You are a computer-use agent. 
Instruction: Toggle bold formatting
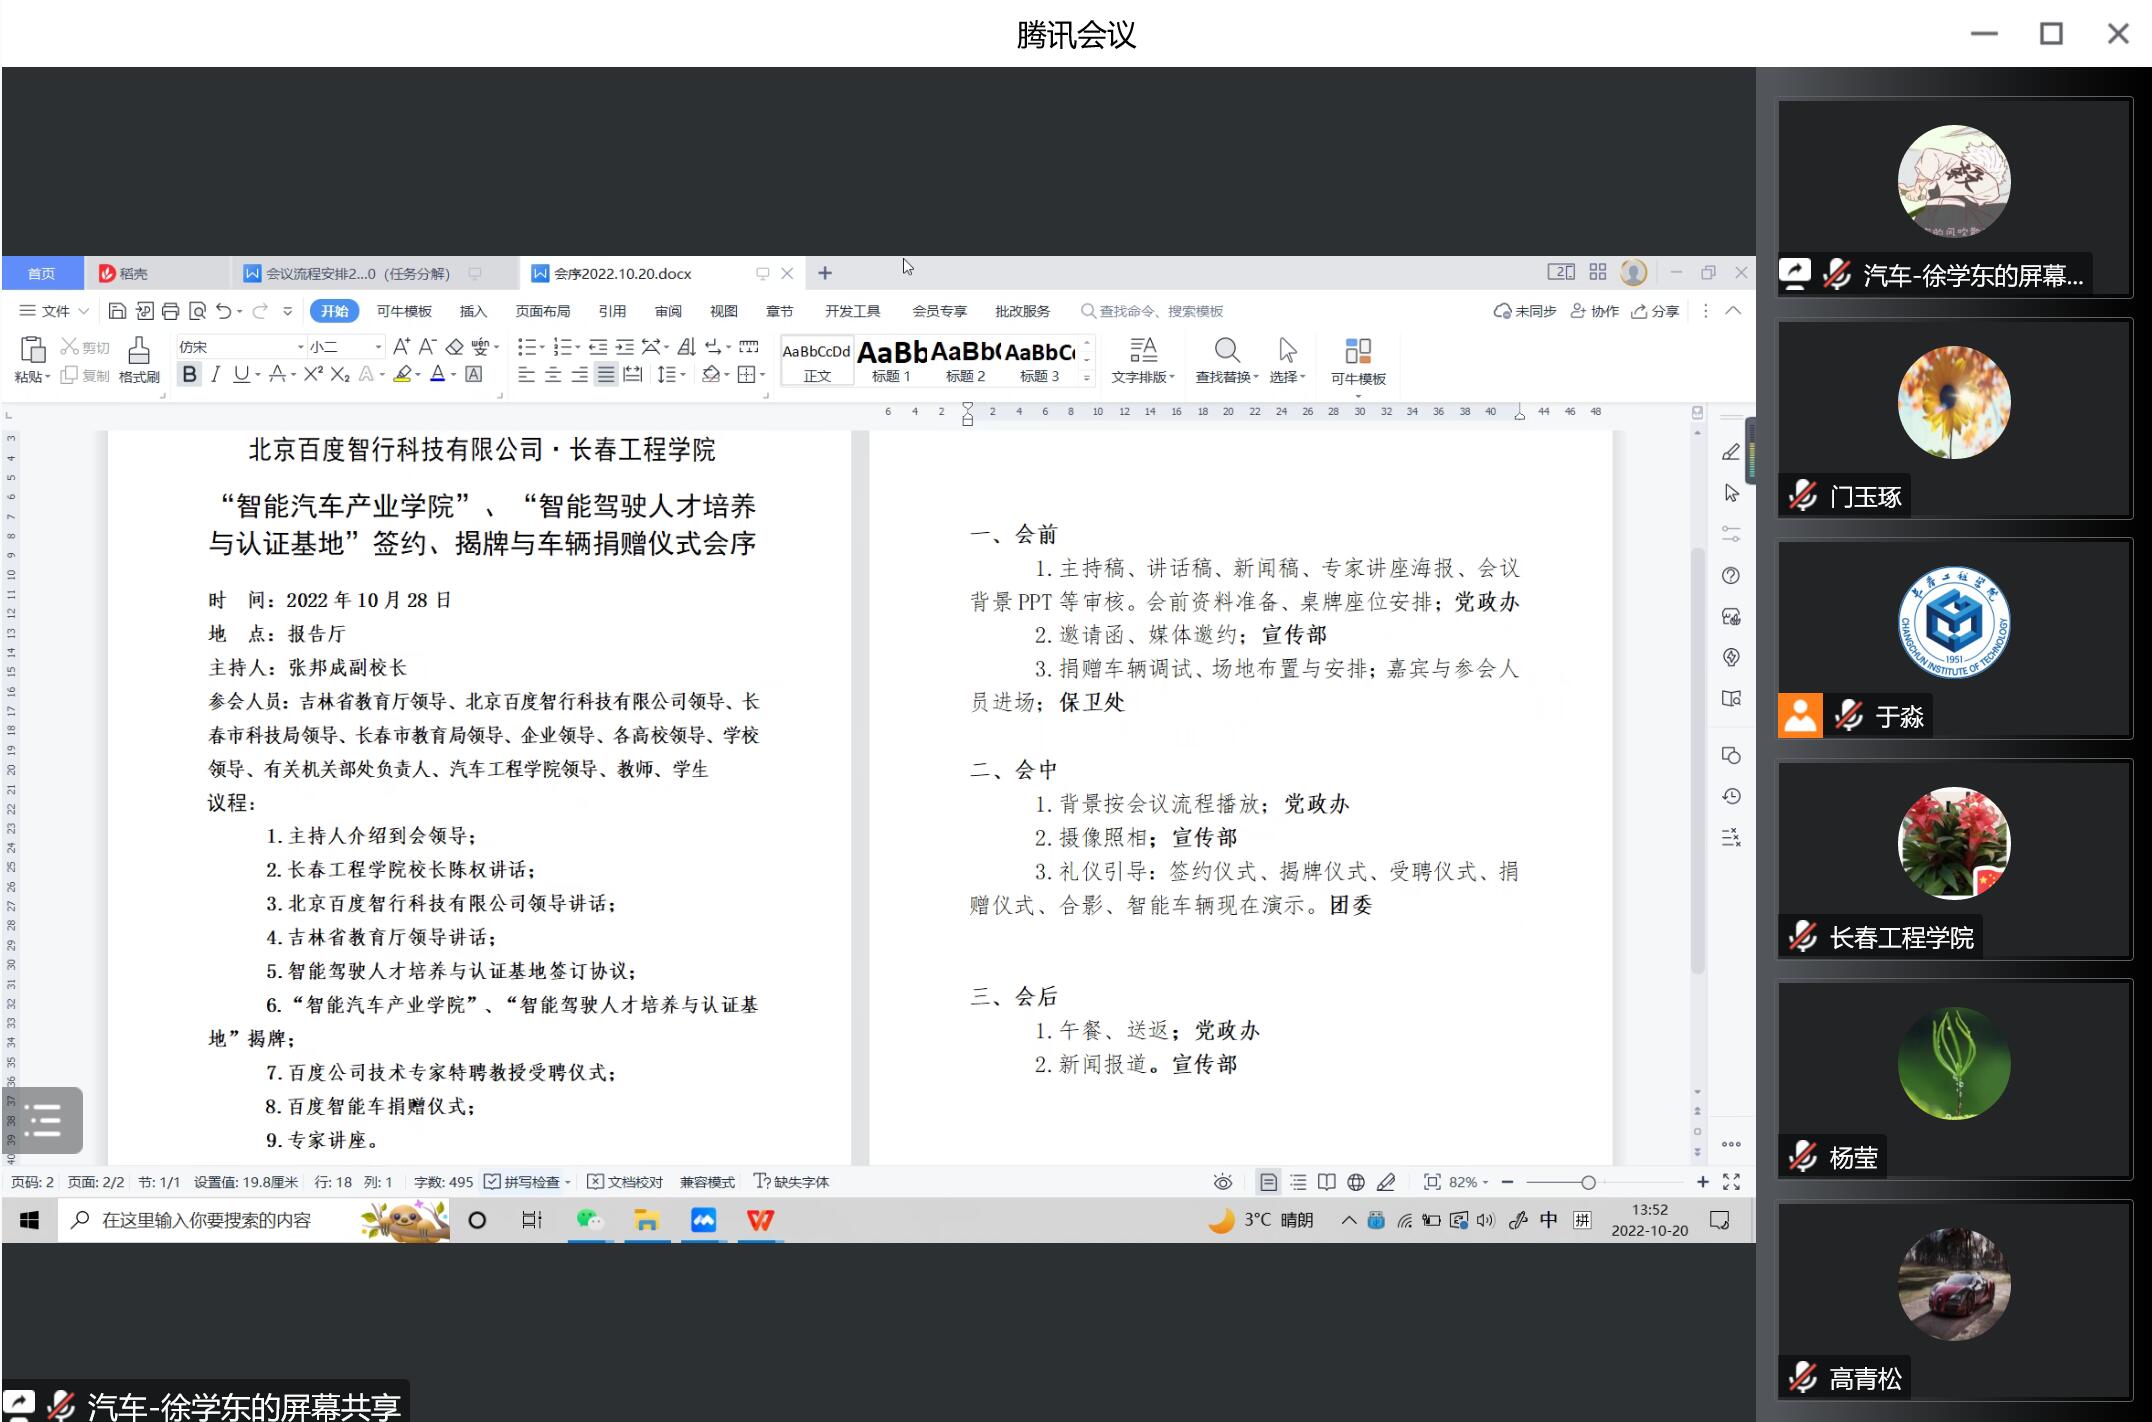tap(189, 374)
